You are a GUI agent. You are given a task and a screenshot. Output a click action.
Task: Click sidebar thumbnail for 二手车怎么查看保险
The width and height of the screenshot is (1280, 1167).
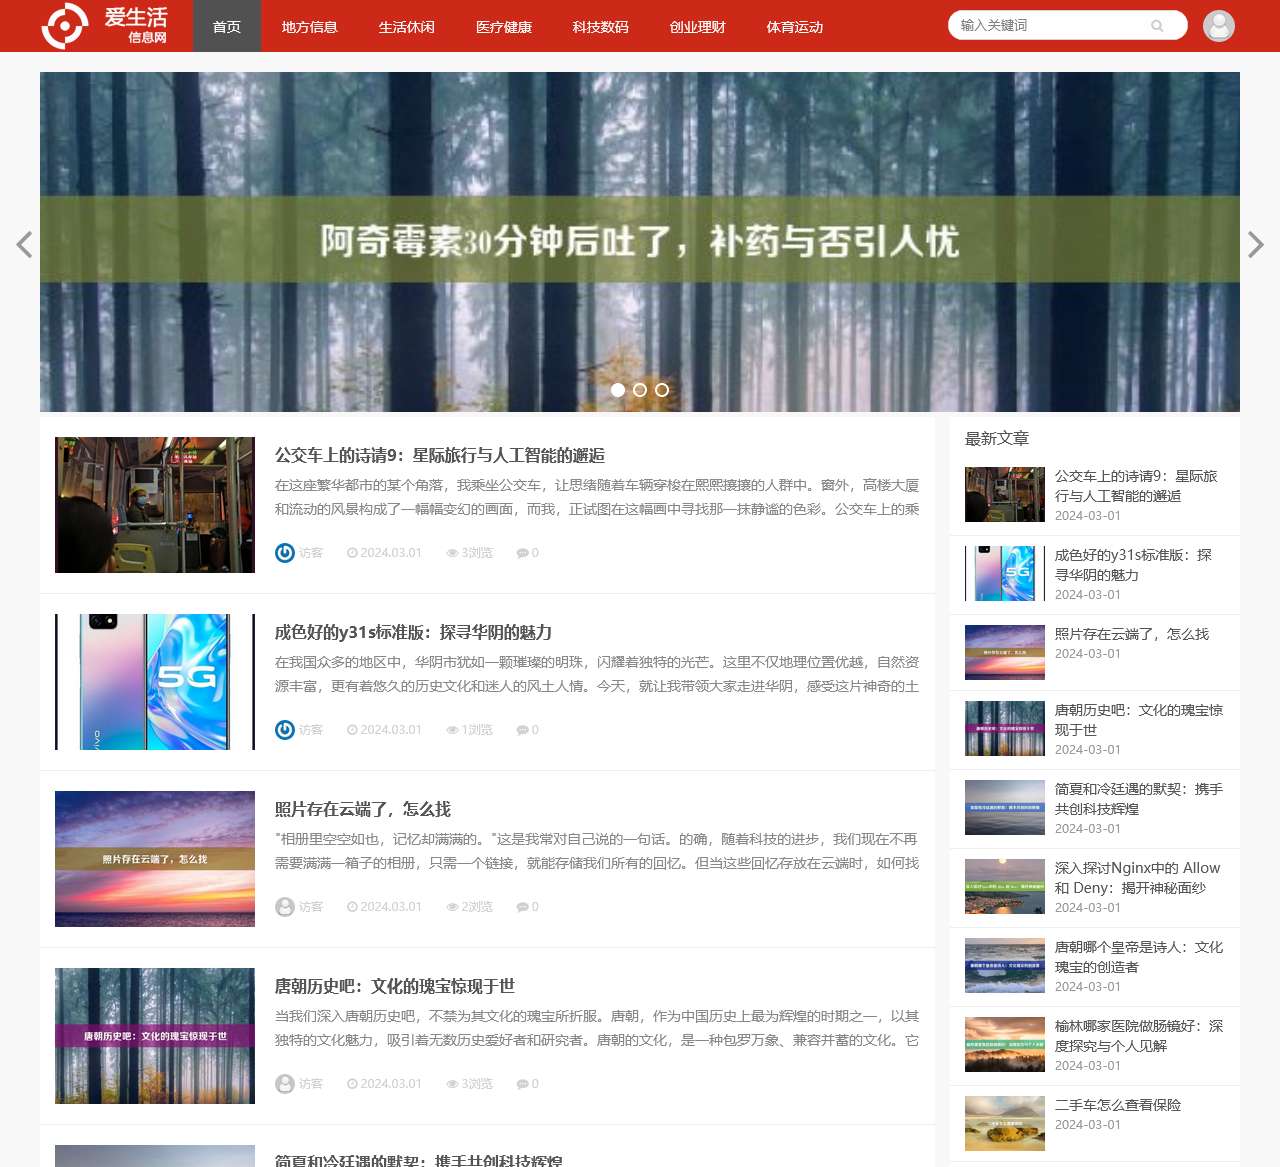point(1005,1124)
